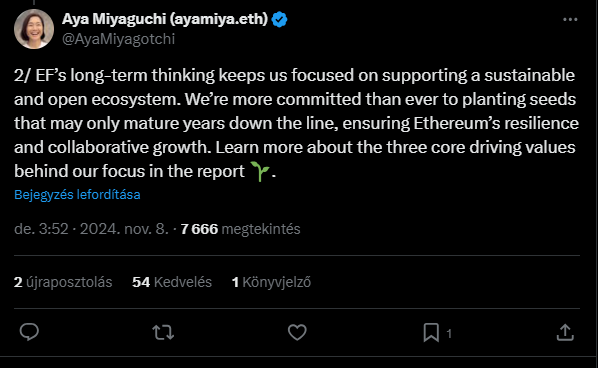Open the 1 Könyvjelző bookmarks count
598x368 pixels.
pos(272,282)
